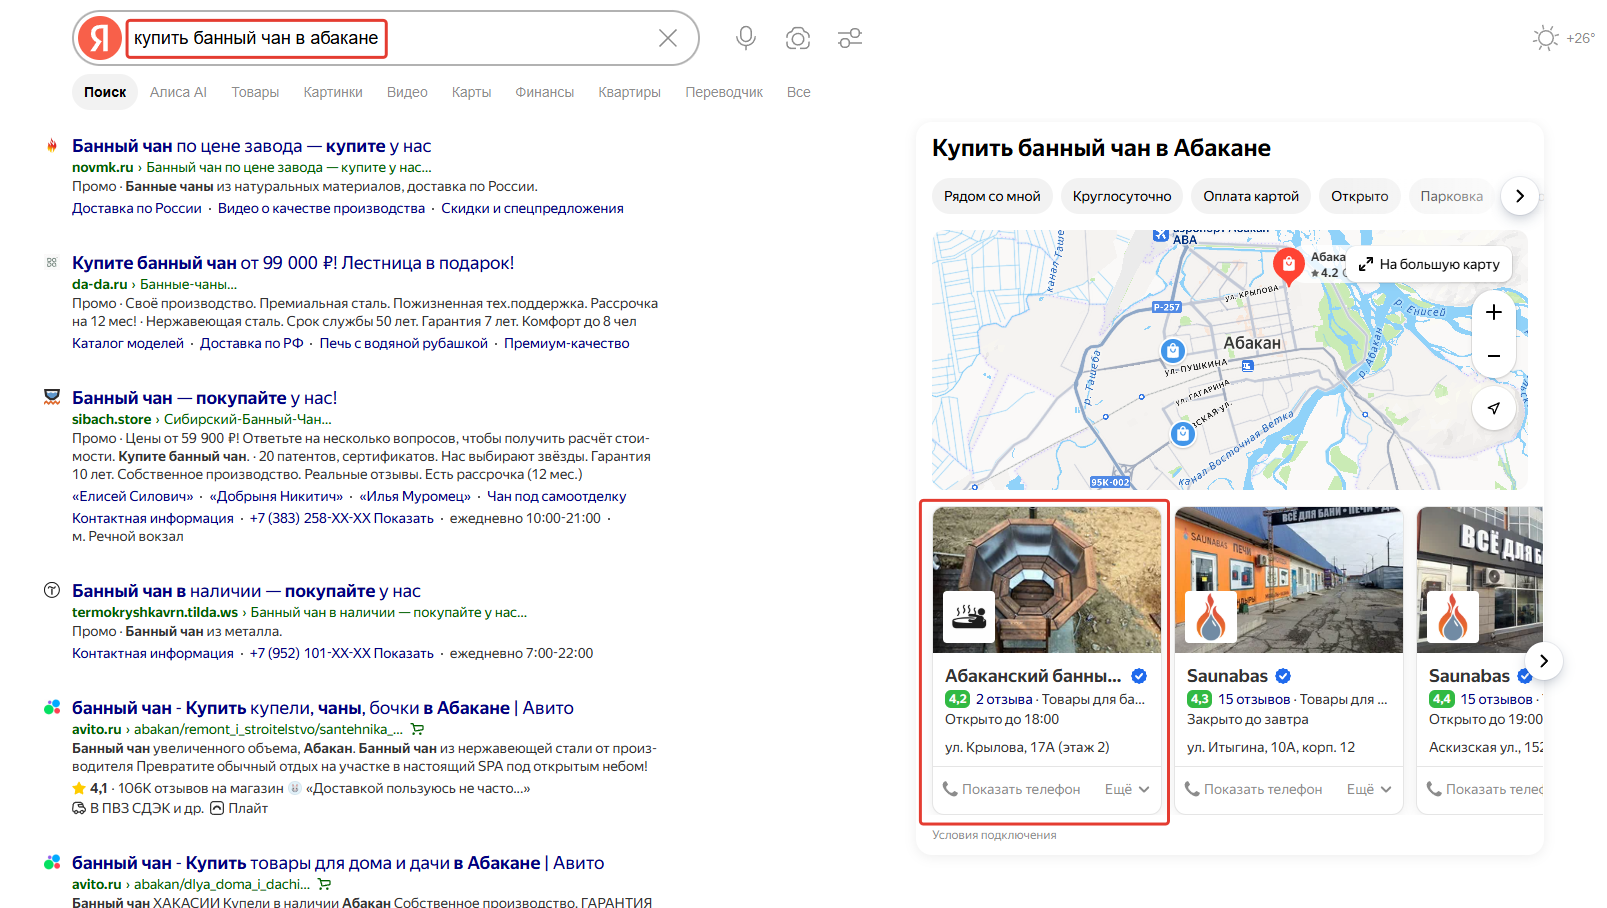Click the blue shop pin near ул. Пушкина
This screenshot has width=1607, height=908.
(x=1173, y=351)
